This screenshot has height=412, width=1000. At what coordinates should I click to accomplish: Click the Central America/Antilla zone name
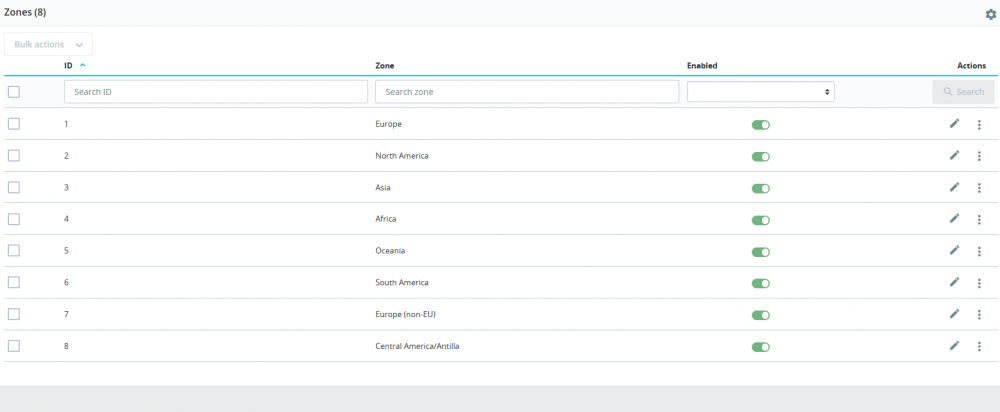click(417, 346)
